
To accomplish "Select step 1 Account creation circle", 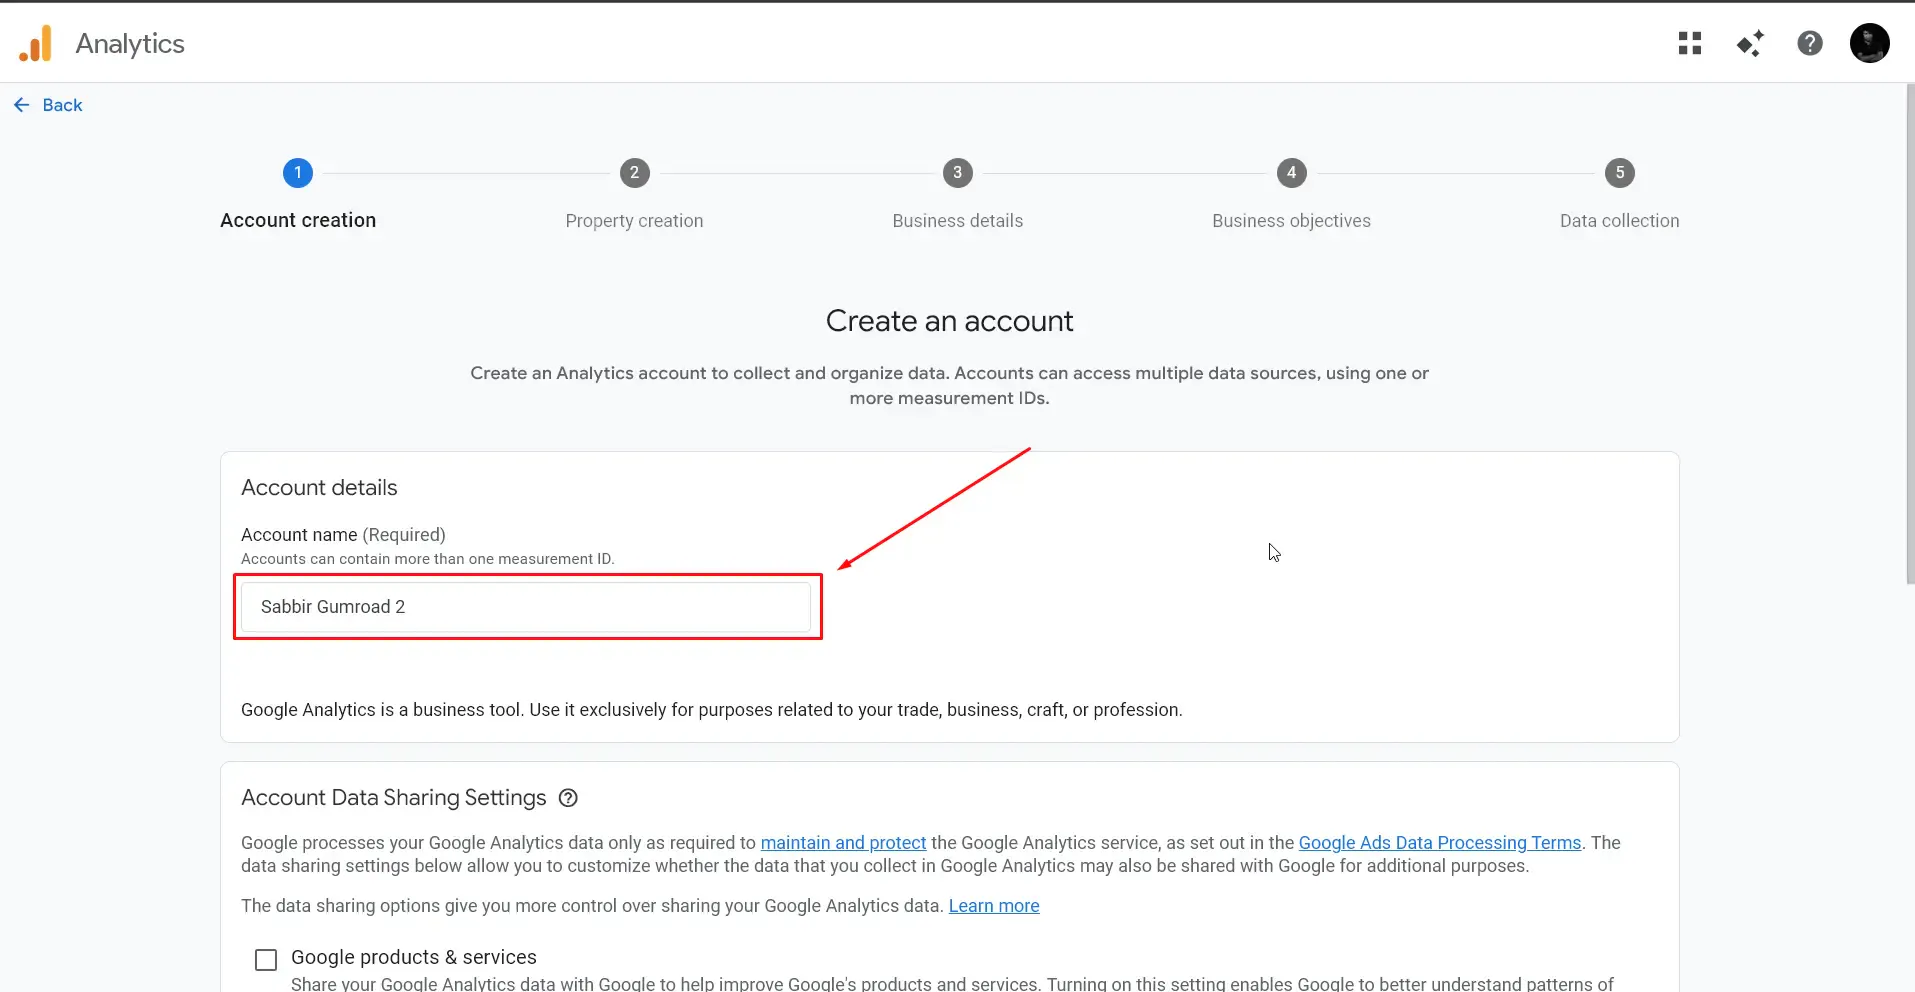I will pyautogui.click(x=298, y=173).
